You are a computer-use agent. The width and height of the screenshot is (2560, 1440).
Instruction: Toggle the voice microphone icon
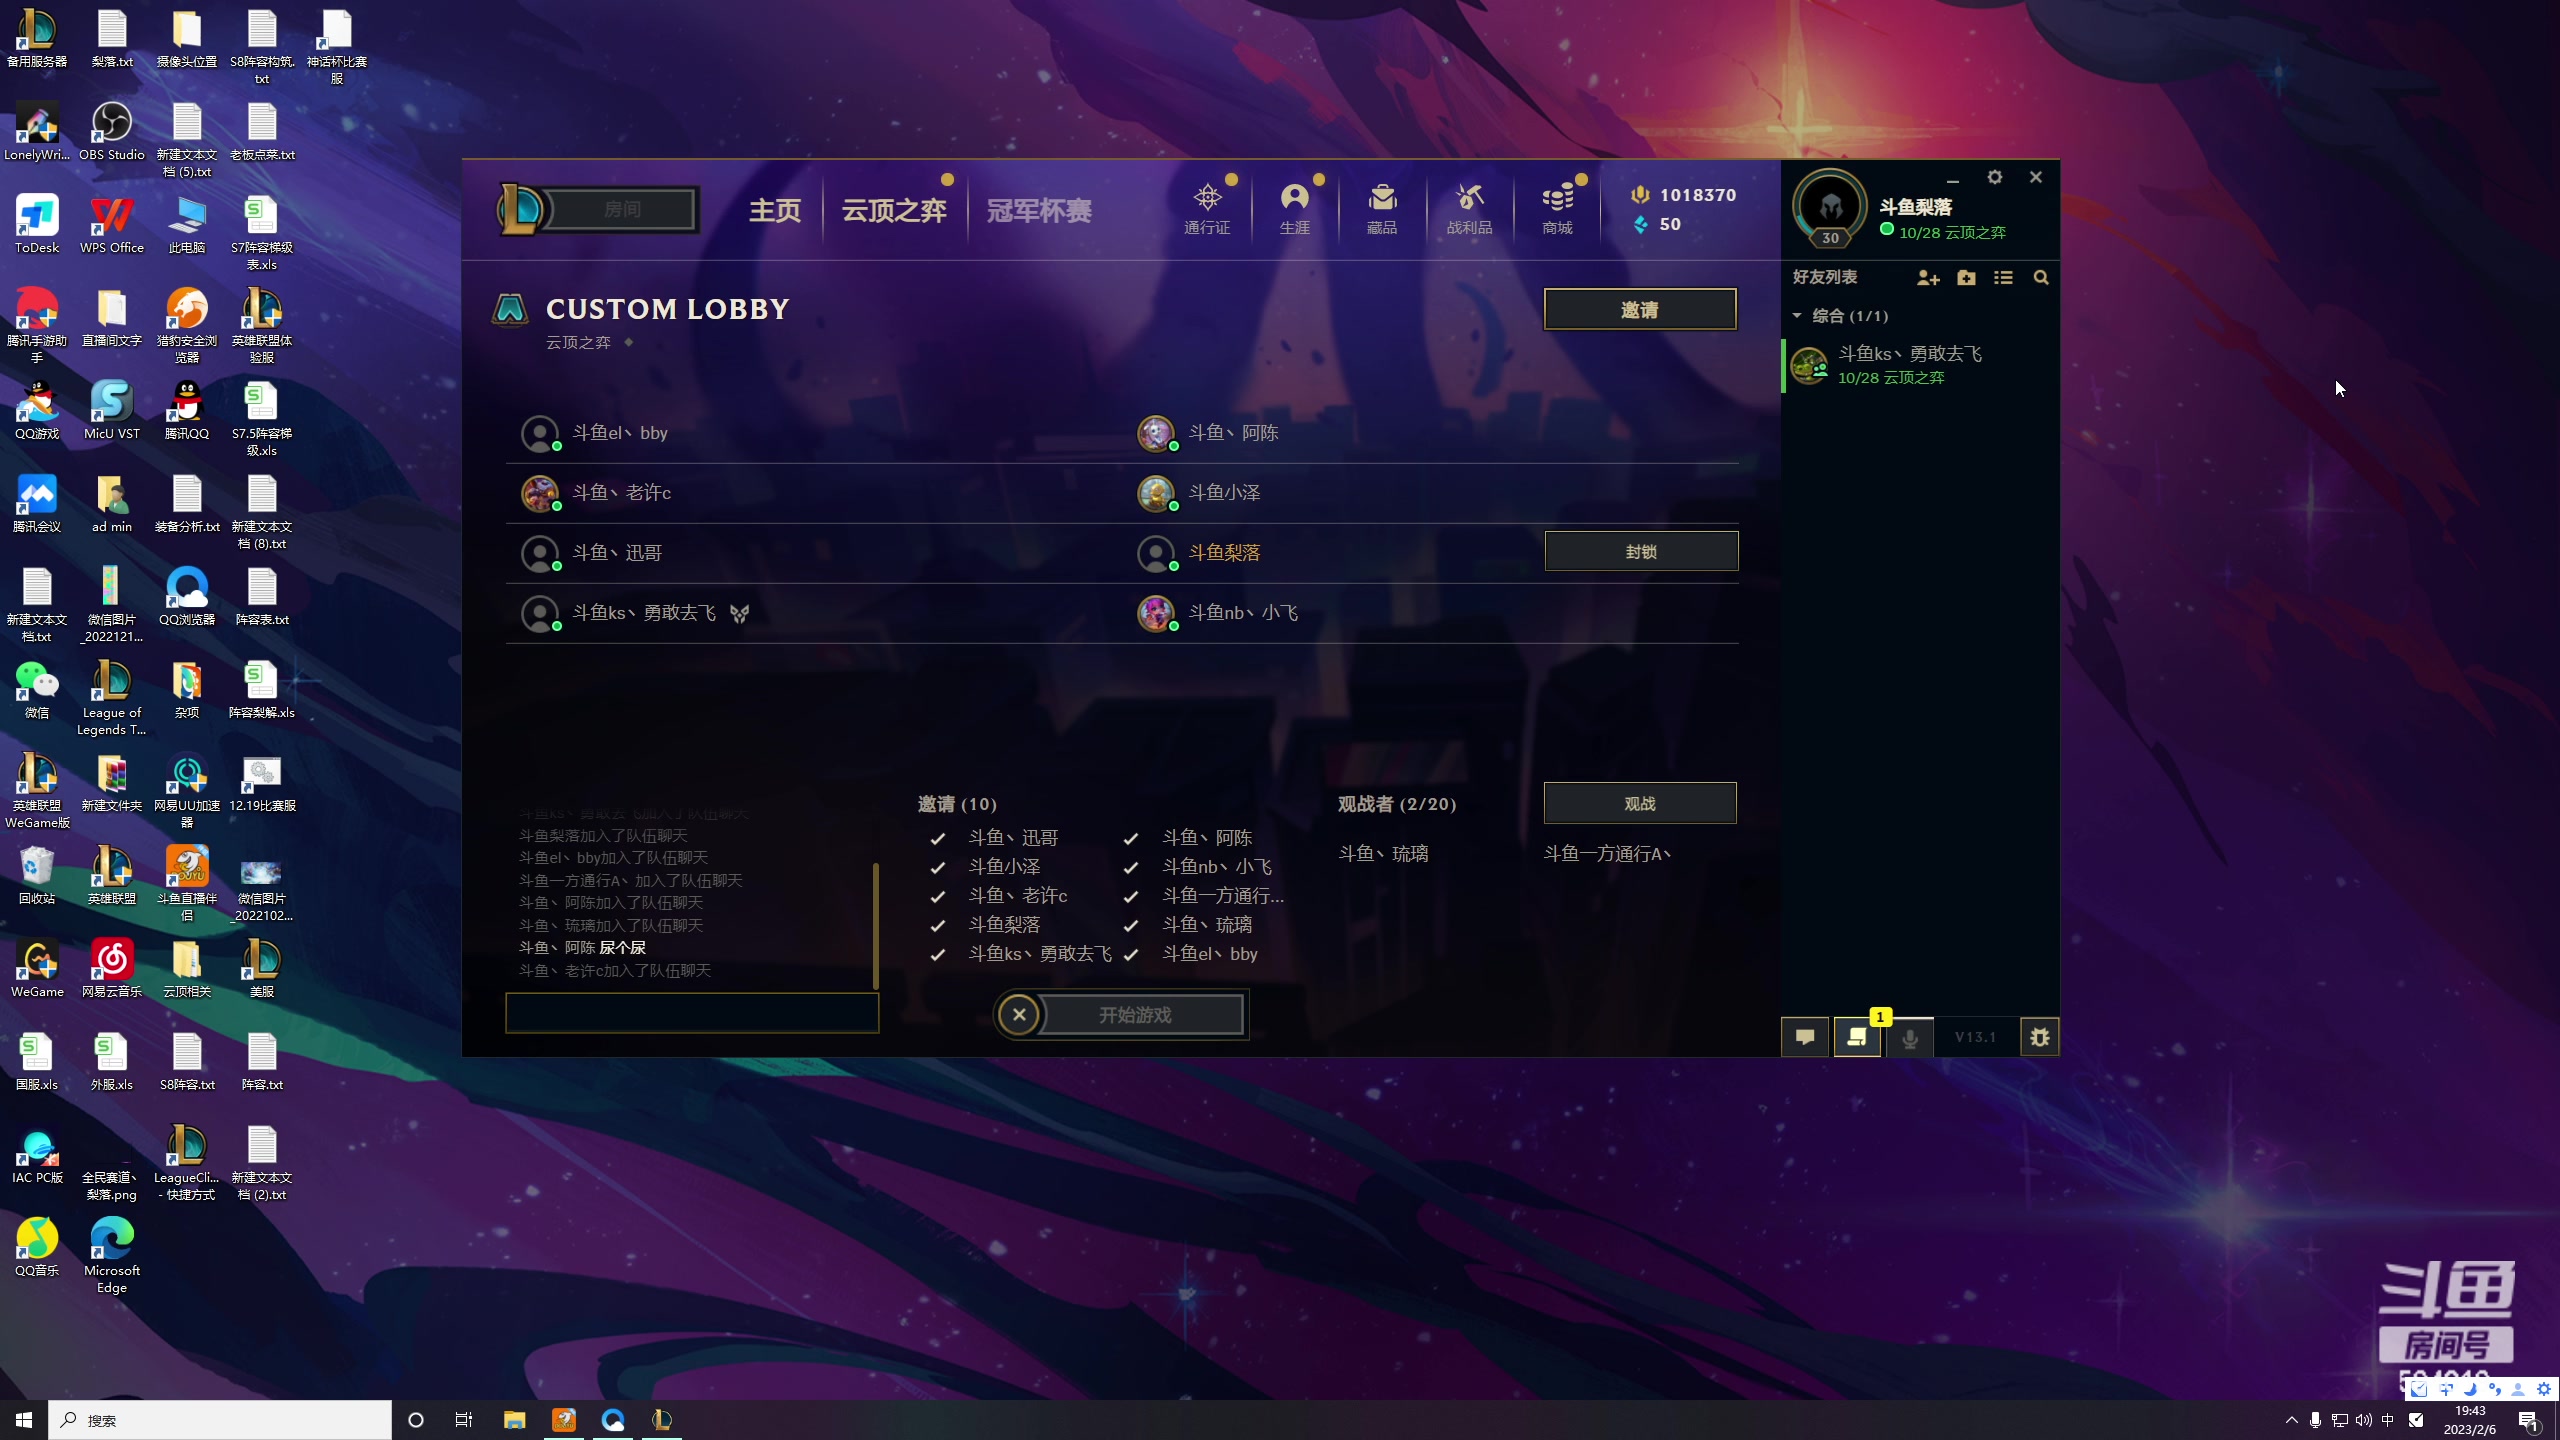(x=1909, y=1038)
